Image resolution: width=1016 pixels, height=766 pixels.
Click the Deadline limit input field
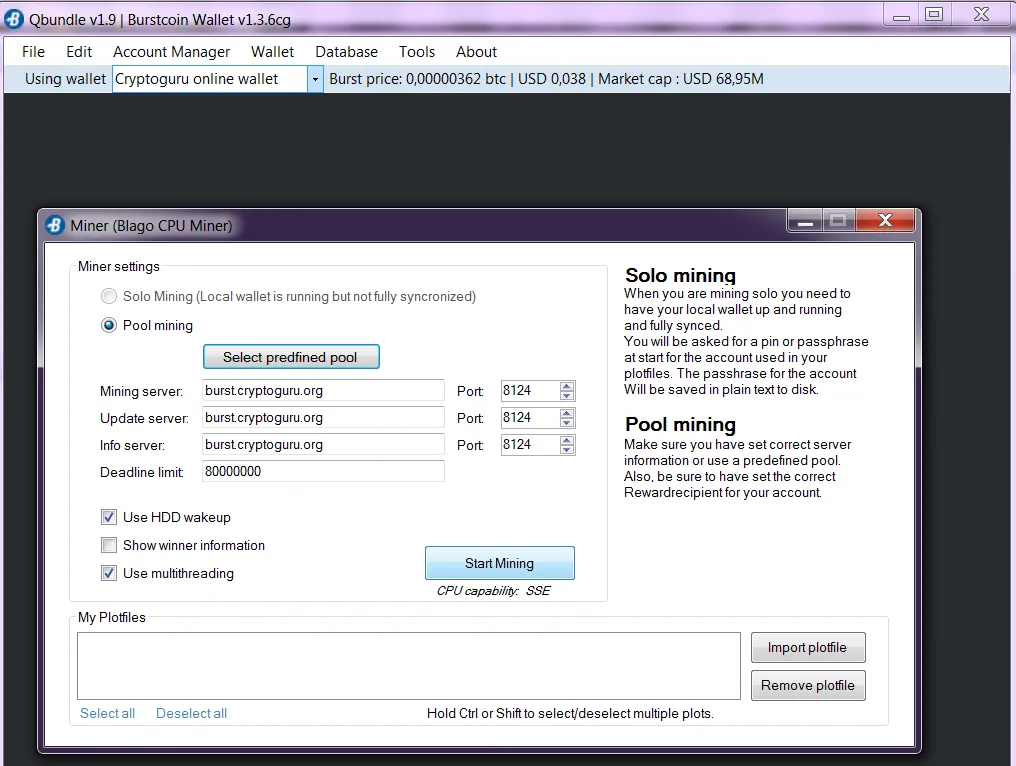point(323,472)
